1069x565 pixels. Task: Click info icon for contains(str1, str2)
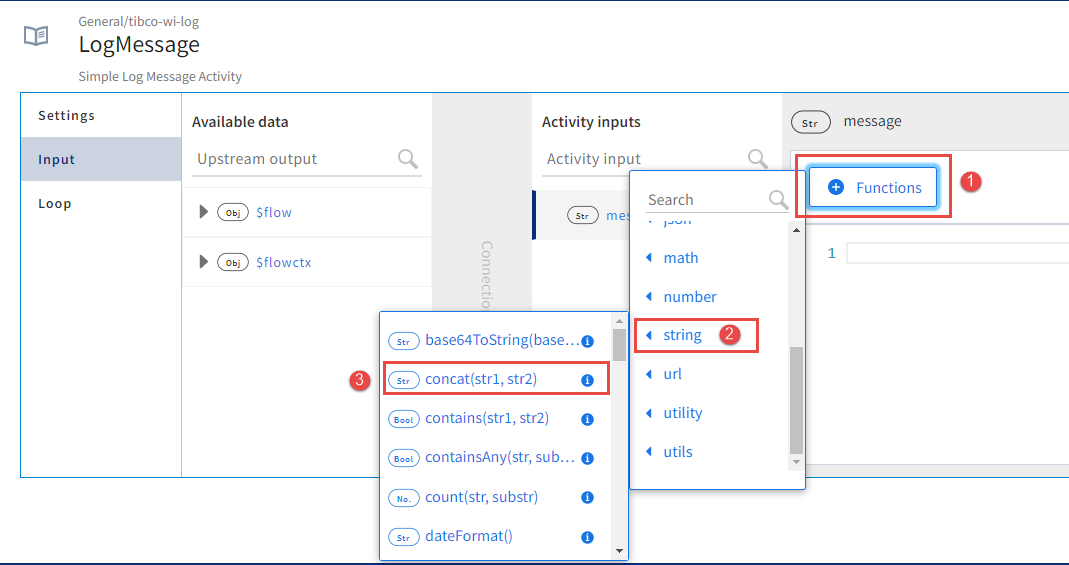(588, 419)
